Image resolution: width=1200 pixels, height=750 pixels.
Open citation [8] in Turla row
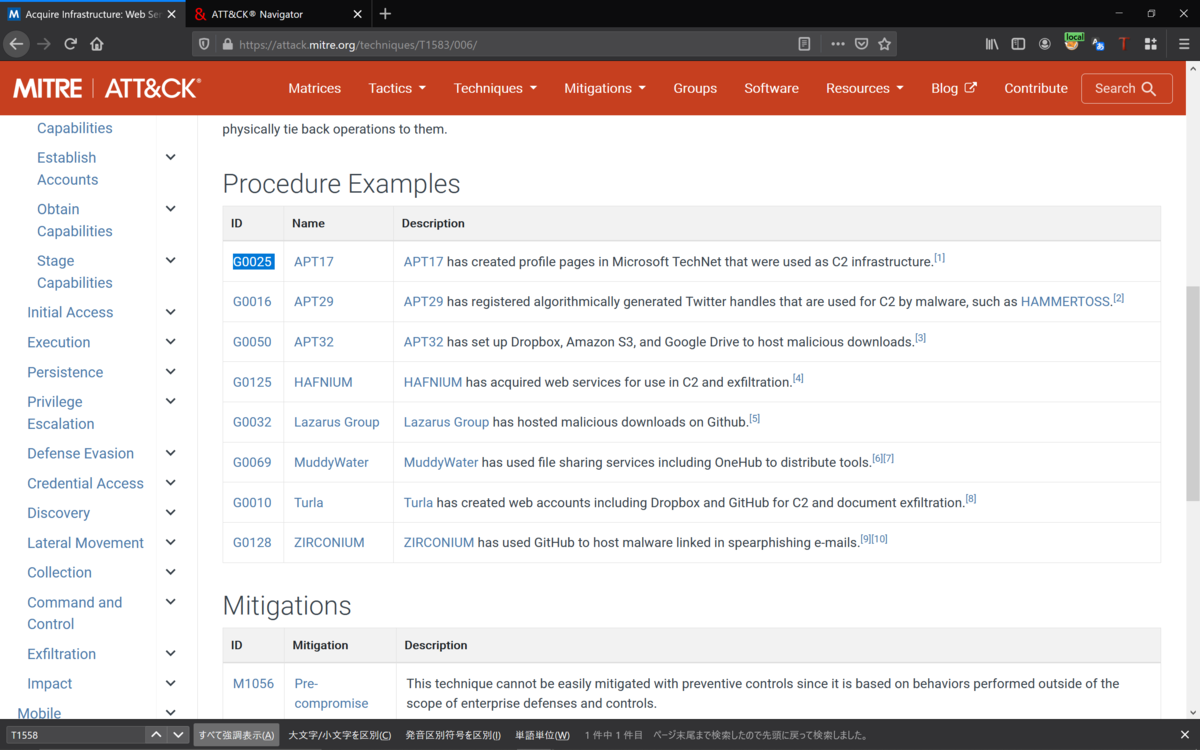[x=971, y=498]
